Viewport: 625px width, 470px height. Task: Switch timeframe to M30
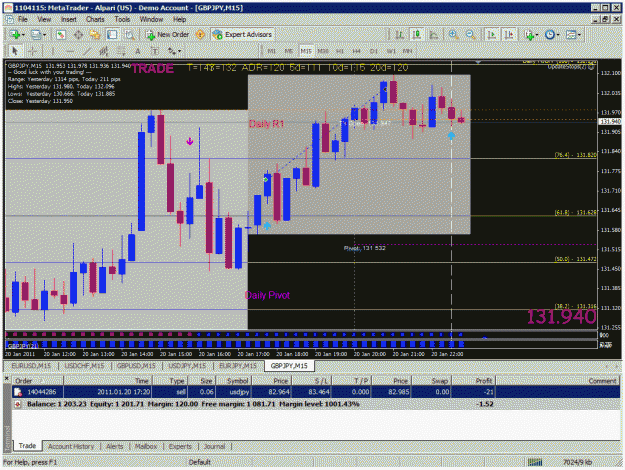[323, 51]
